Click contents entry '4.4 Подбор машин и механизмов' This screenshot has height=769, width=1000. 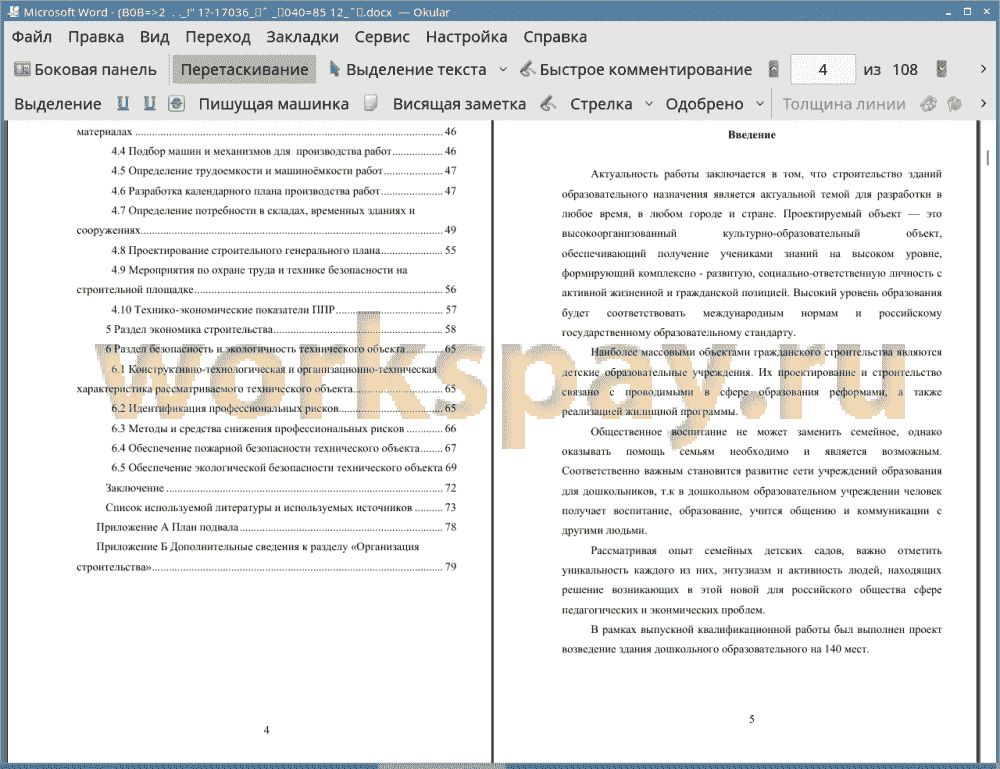(x=284, y=151)
